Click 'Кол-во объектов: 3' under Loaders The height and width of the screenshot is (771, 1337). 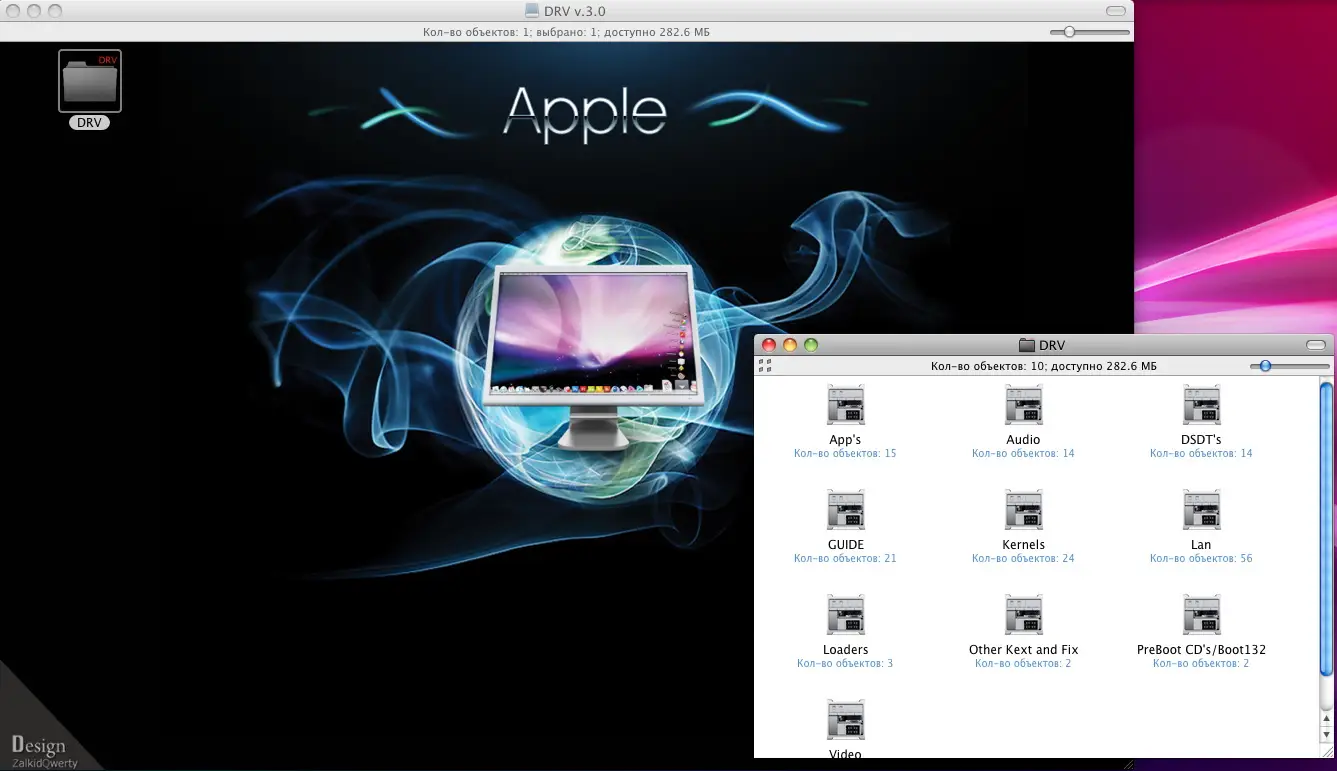[845, 663]
